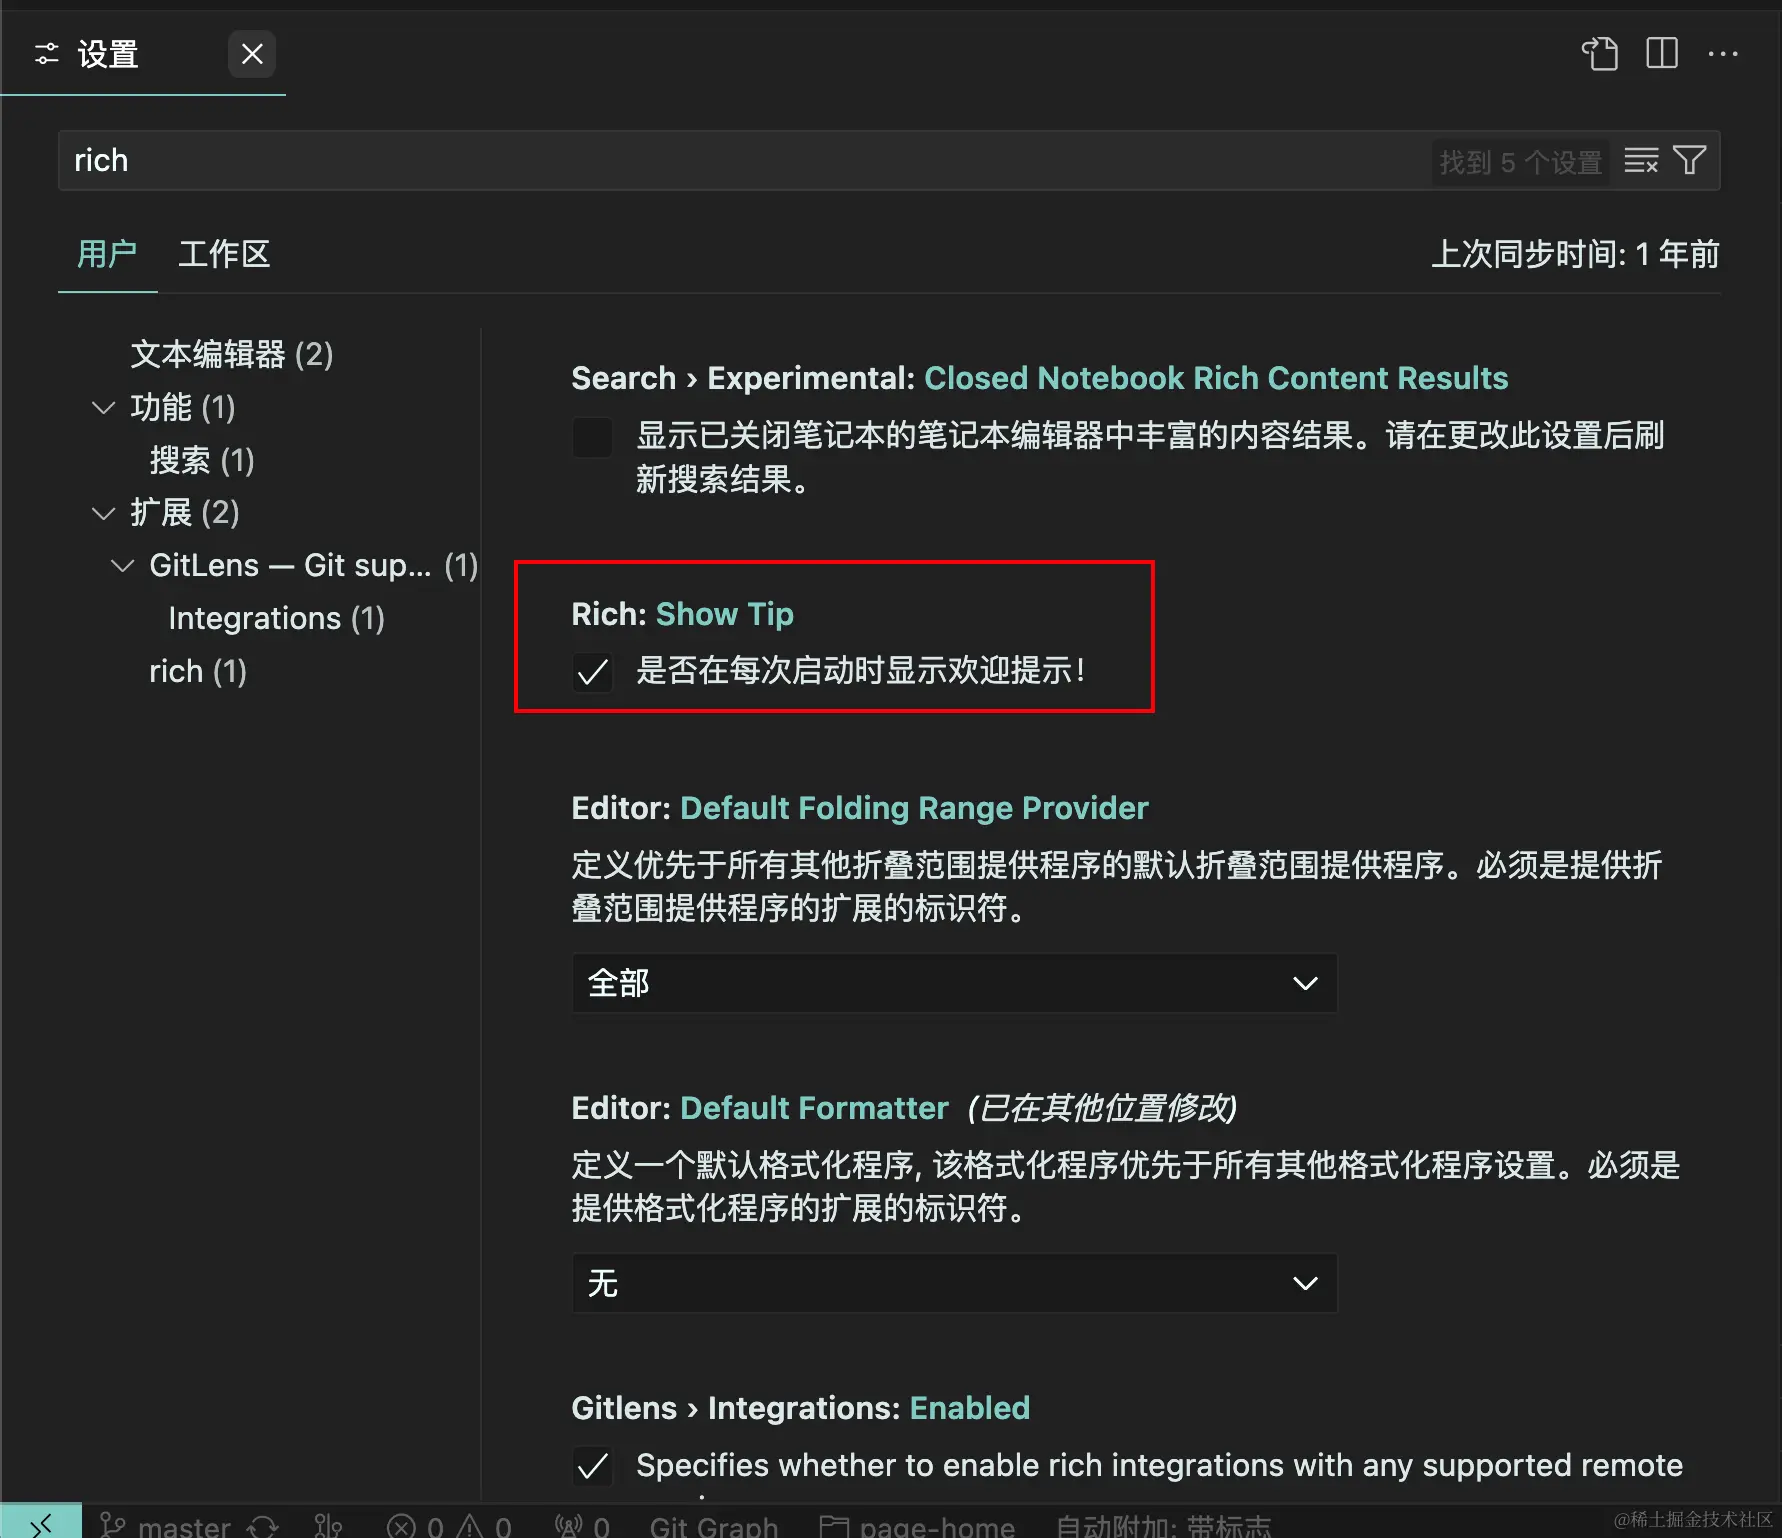Collapse the 功能 (1) tree chevron

[x=103, y=407]
